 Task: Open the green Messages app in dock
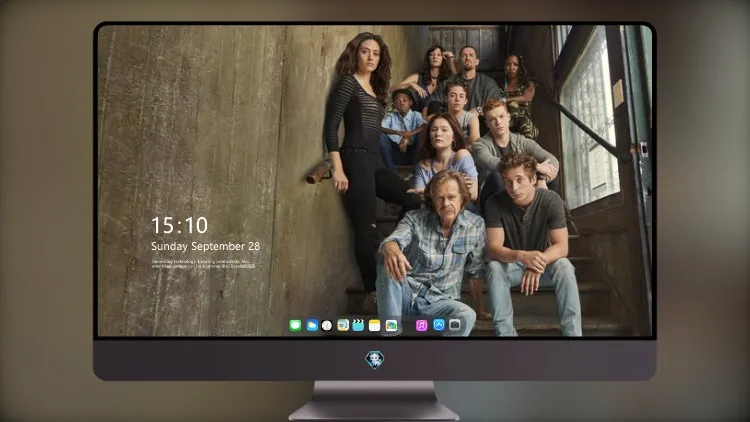pyautogui.click(x=295, y=325)
